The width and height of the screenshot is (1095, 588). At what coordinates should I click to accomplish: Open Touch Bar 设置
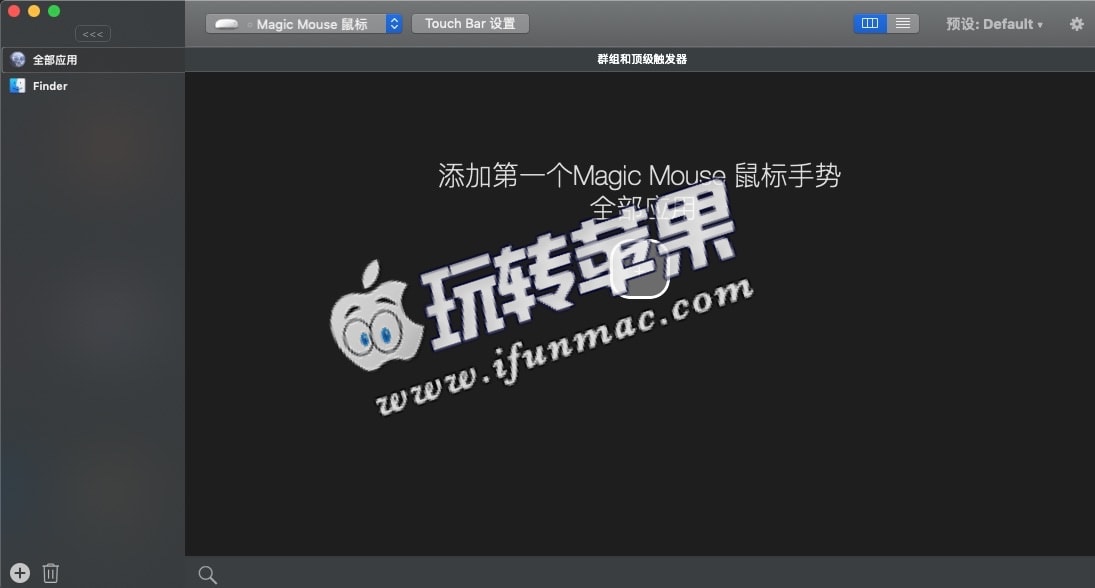point(470,24)
